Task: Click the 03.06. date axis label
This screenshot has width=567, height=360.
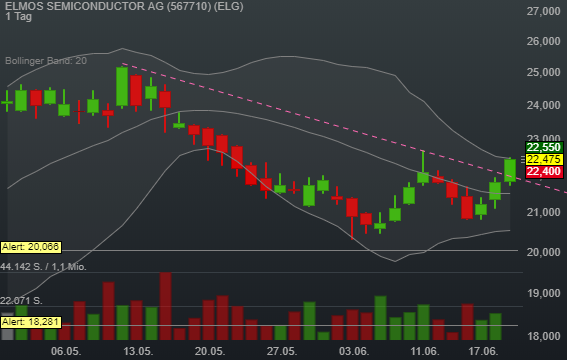Action: pos(354,351)
